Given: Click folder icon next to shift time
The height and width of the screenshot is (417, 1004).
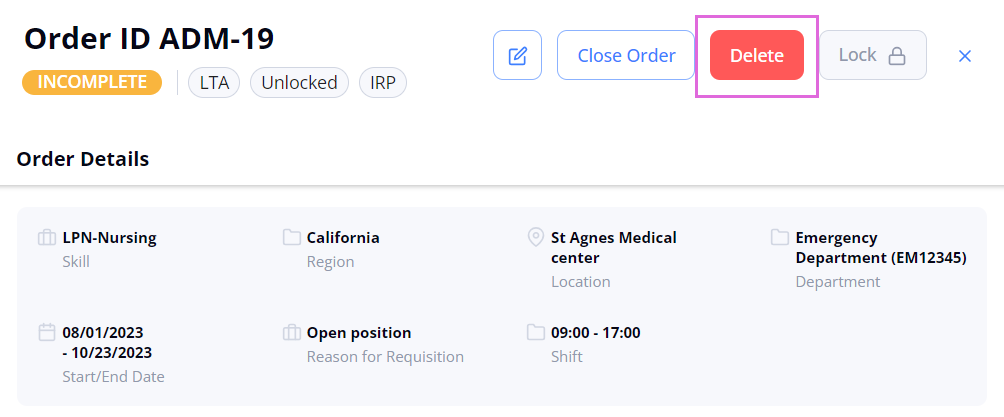Looking at the screenshot, I should pyautogui.click(x=535, y=332).
